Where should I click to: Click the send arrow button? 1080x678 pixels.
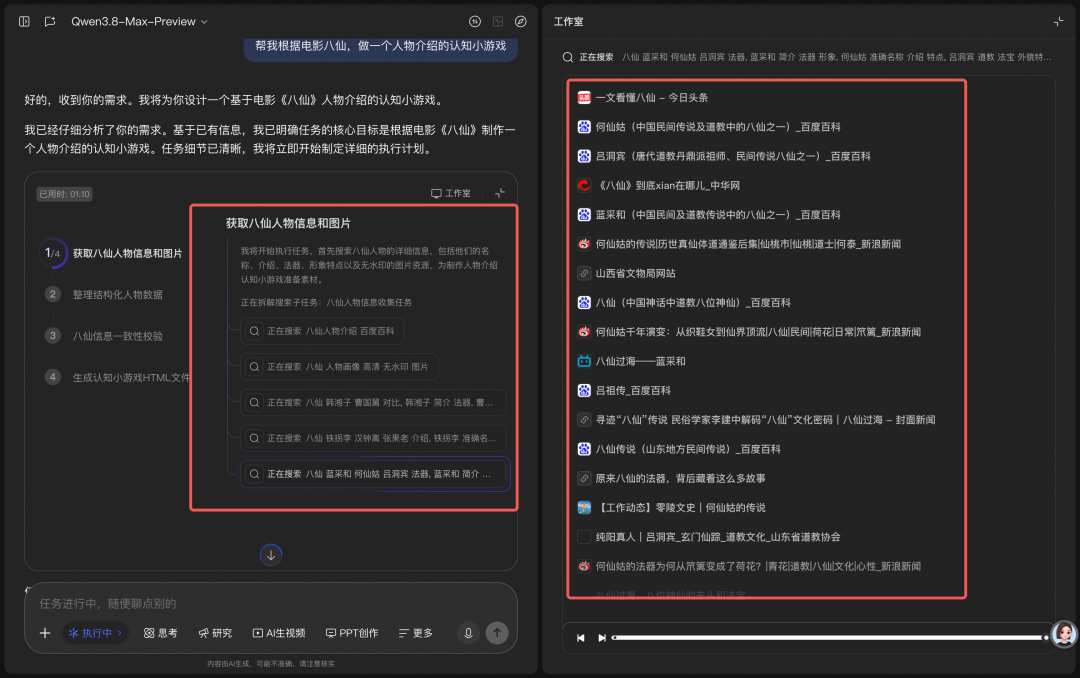pyautogui.click(x=497, y=633)
